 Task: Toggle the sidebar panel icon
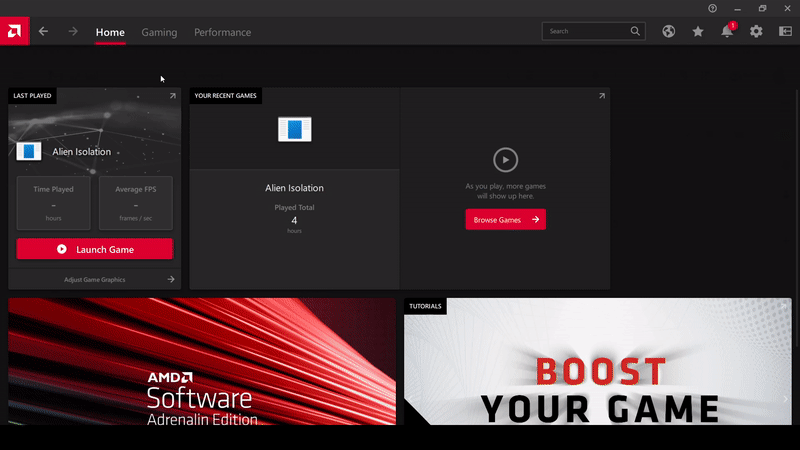point(785,31)
